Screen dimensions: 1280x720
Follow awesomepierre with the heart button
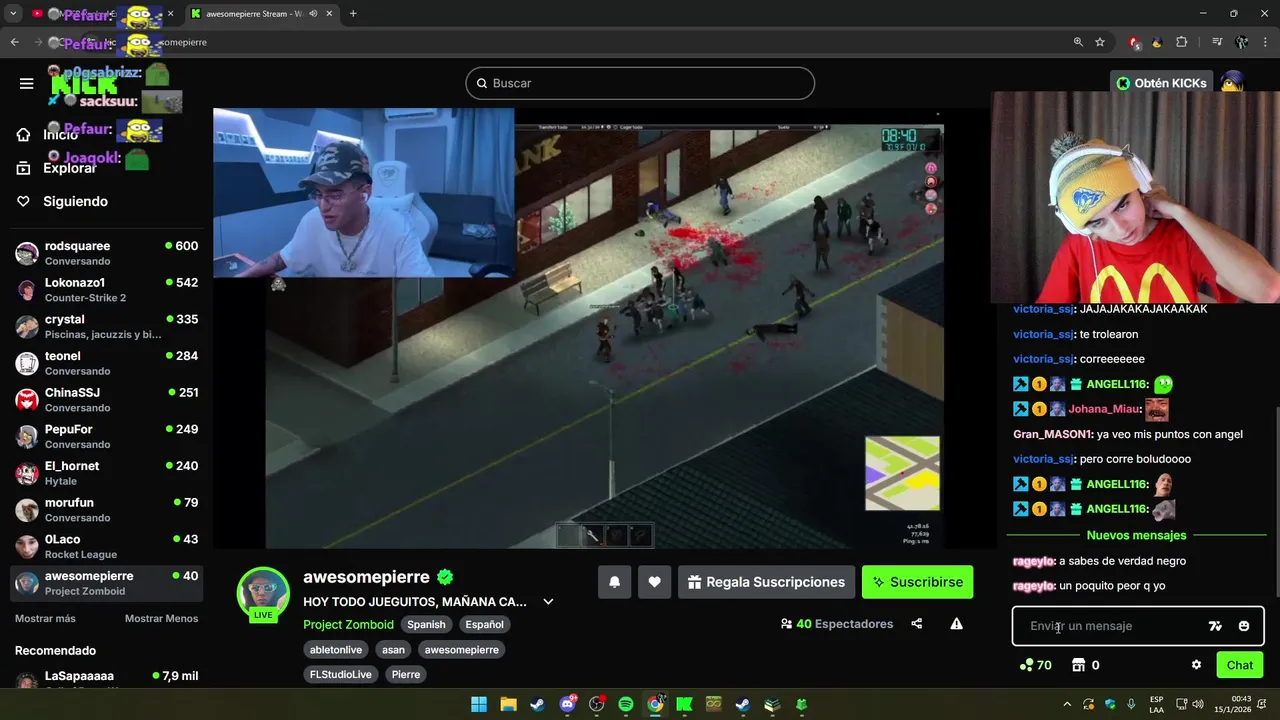point(654,582)
